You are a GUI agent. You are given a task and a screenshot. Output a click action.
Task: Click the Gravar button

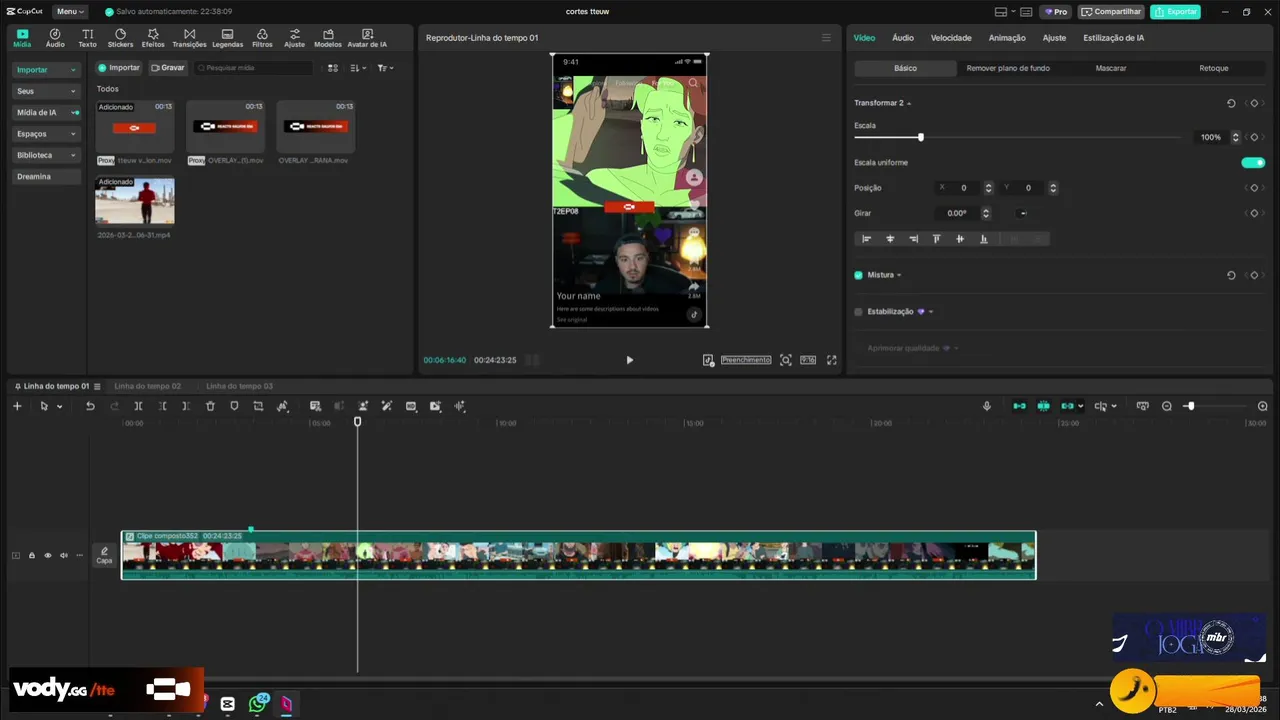(x=168, y=68)
